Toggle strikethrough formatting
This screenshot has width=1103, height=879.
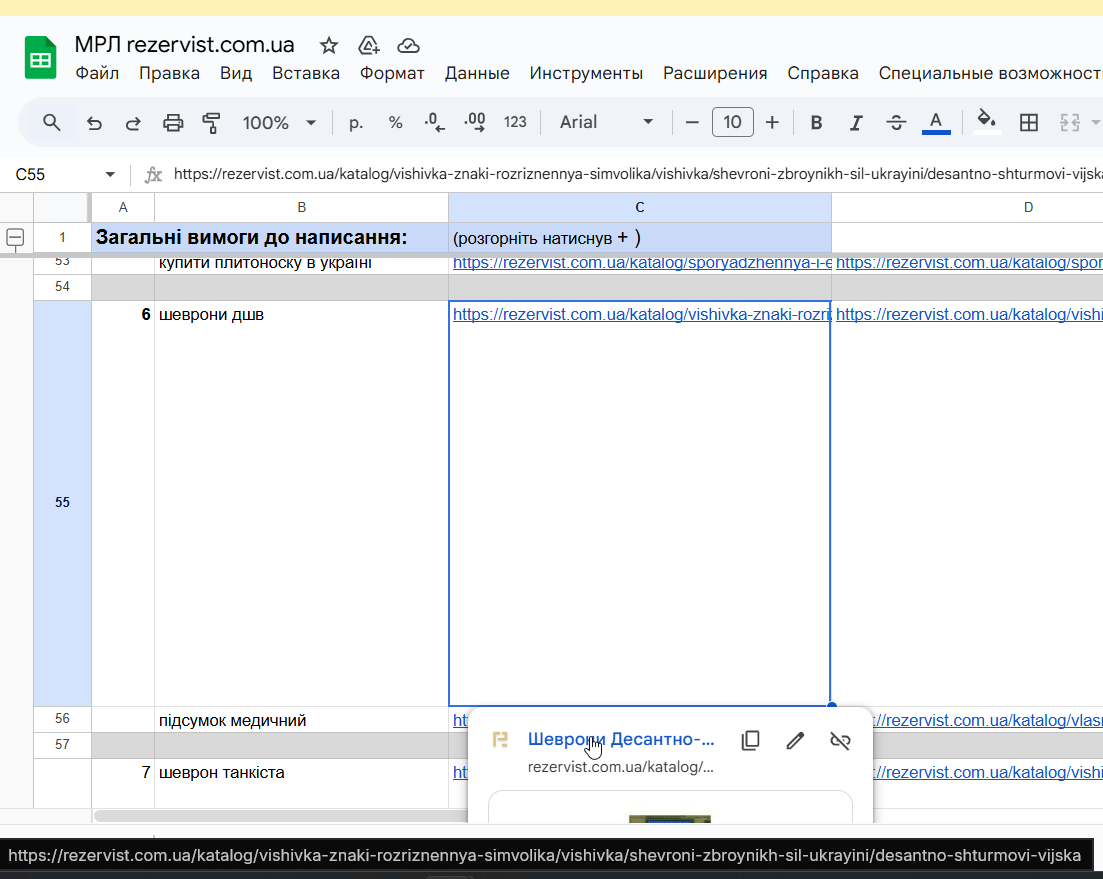(896, 122)
